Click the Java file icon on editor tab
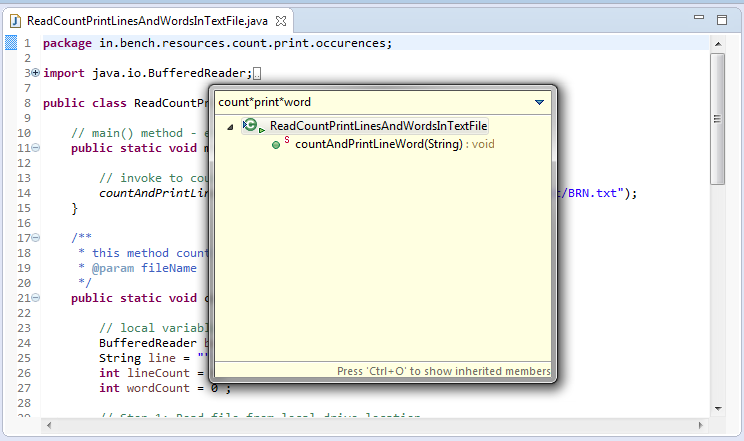Screen dimensions: 744x441 point(15,20)
